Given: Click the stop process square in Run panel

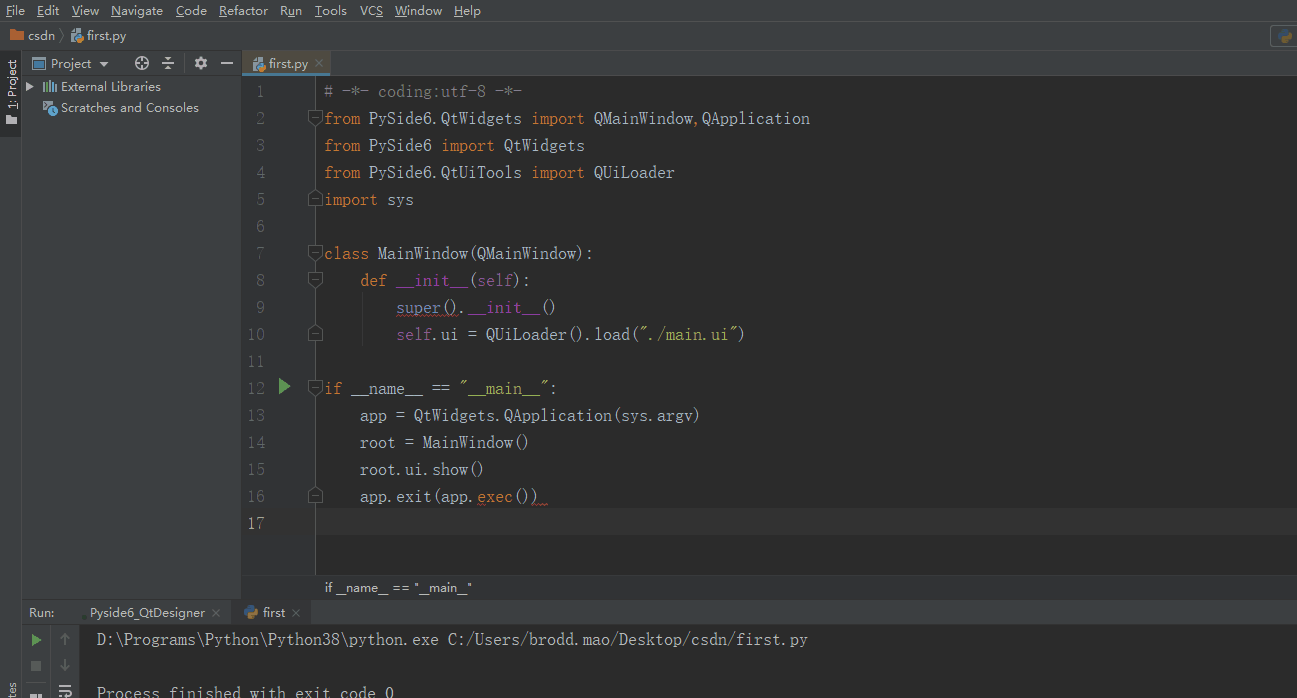Looking at the screenshot, I should (x=36, y=665).
